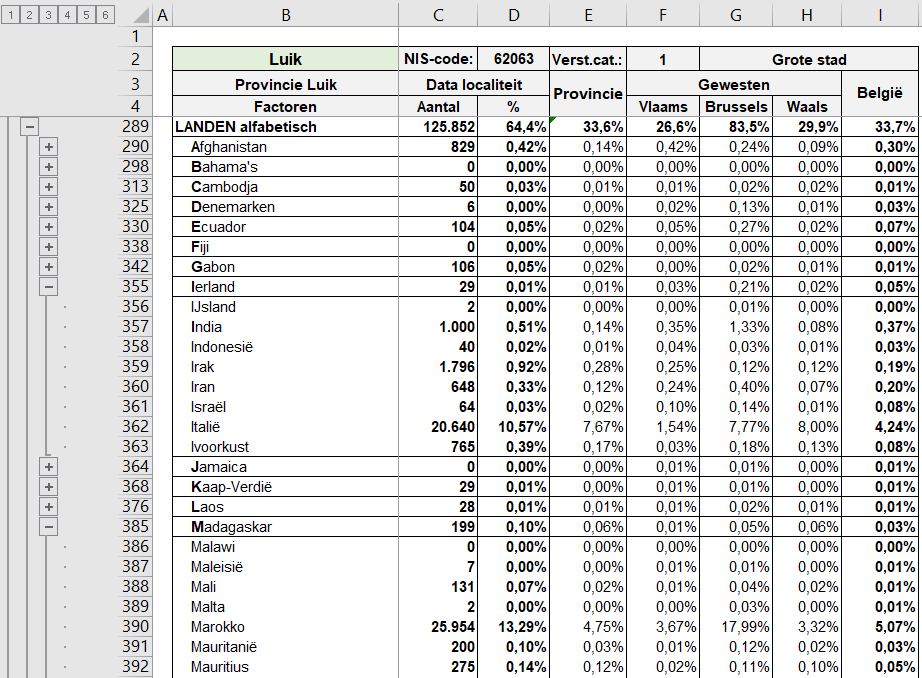
Task: Show outline level 3
Action: pos(48,15)
